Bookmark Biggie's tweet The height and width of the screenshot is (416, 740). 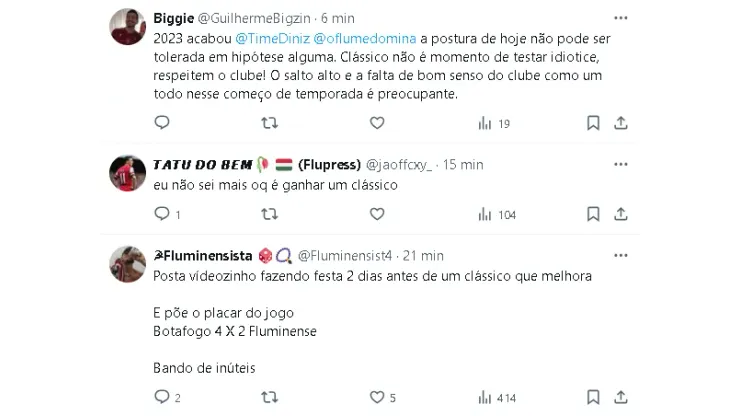(593, 123)
